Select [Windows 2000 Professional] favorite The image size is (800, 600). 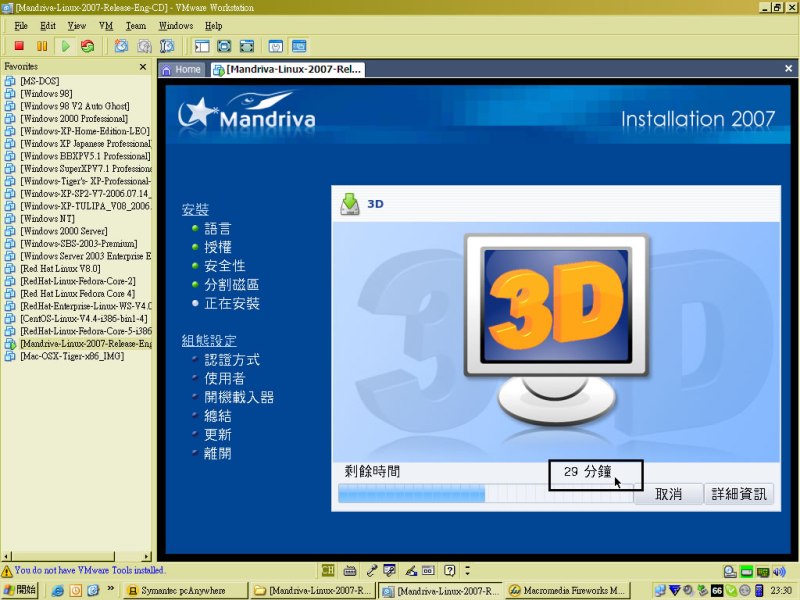[x=74, y=118]
